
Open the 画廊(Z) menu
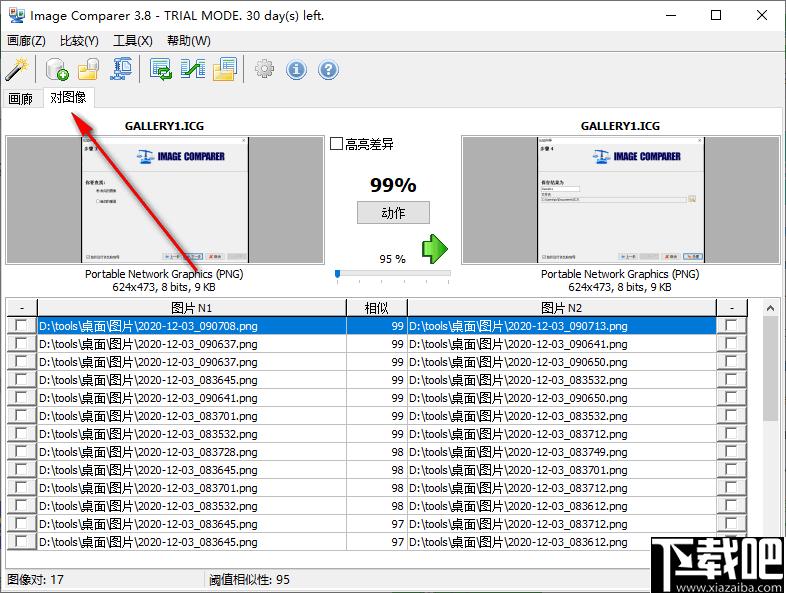27,41
